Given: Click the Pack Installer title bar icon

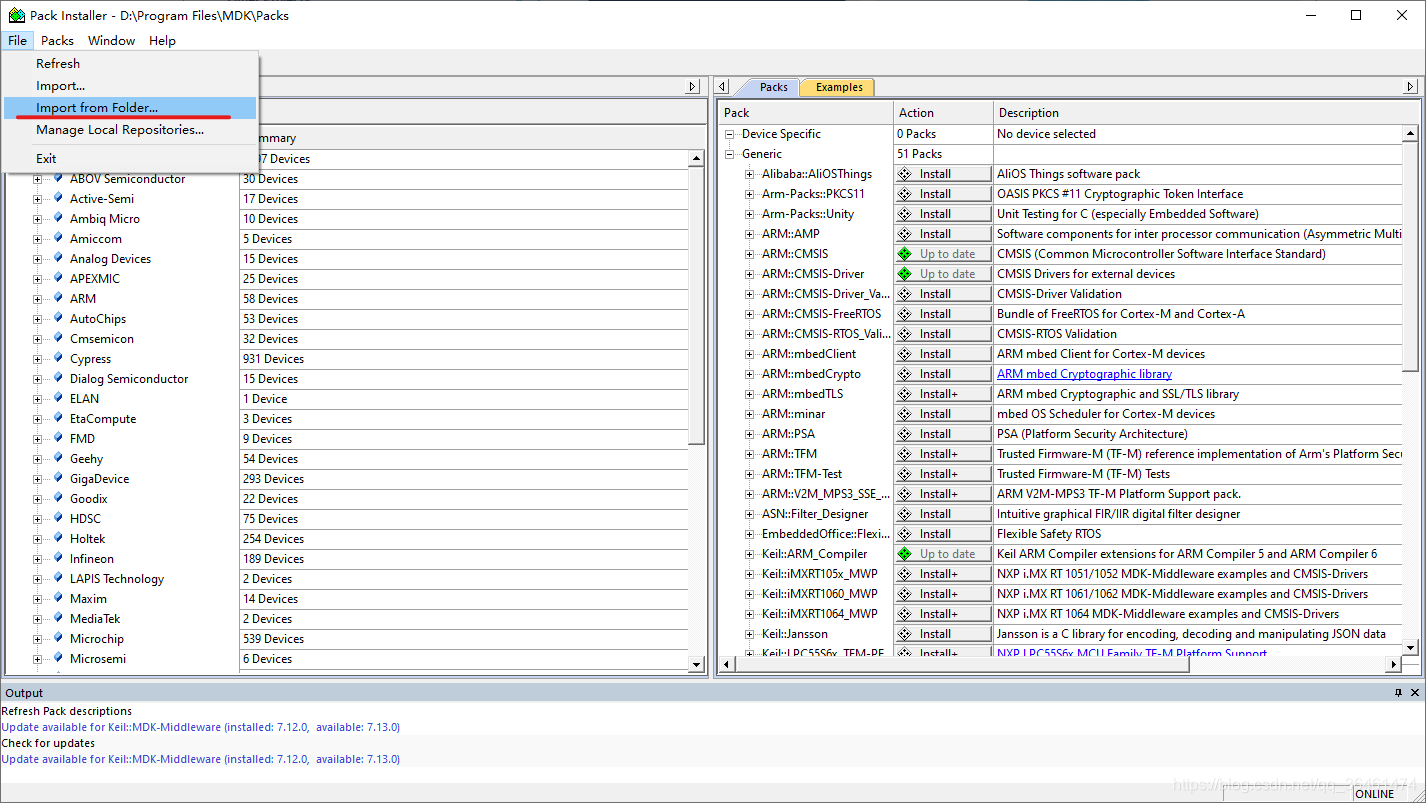Looking at the screenshot, I should pyautogui.click(x=17, y=15).
